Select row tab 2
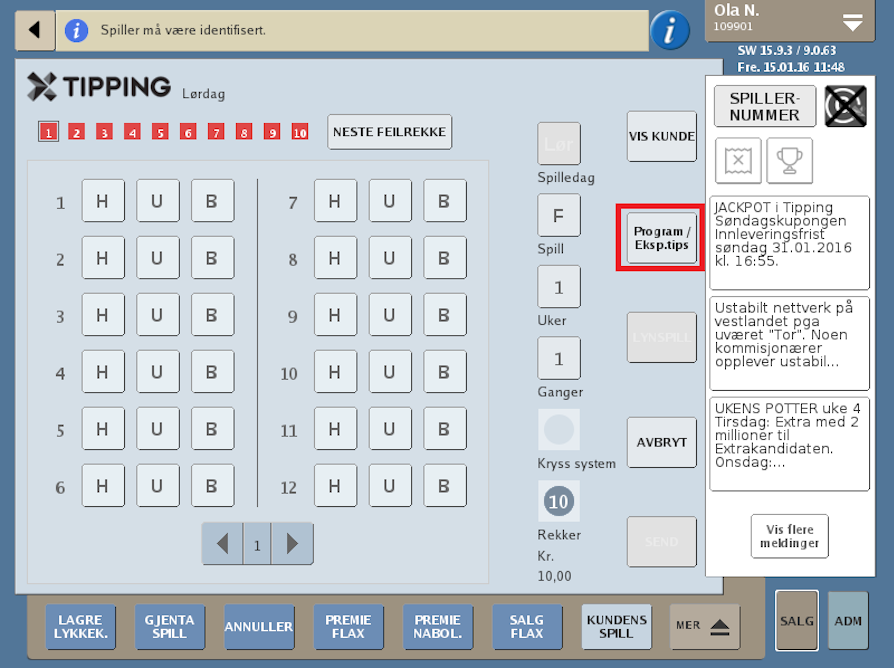This screenshot has height=668, width=894. click(76, 132)
